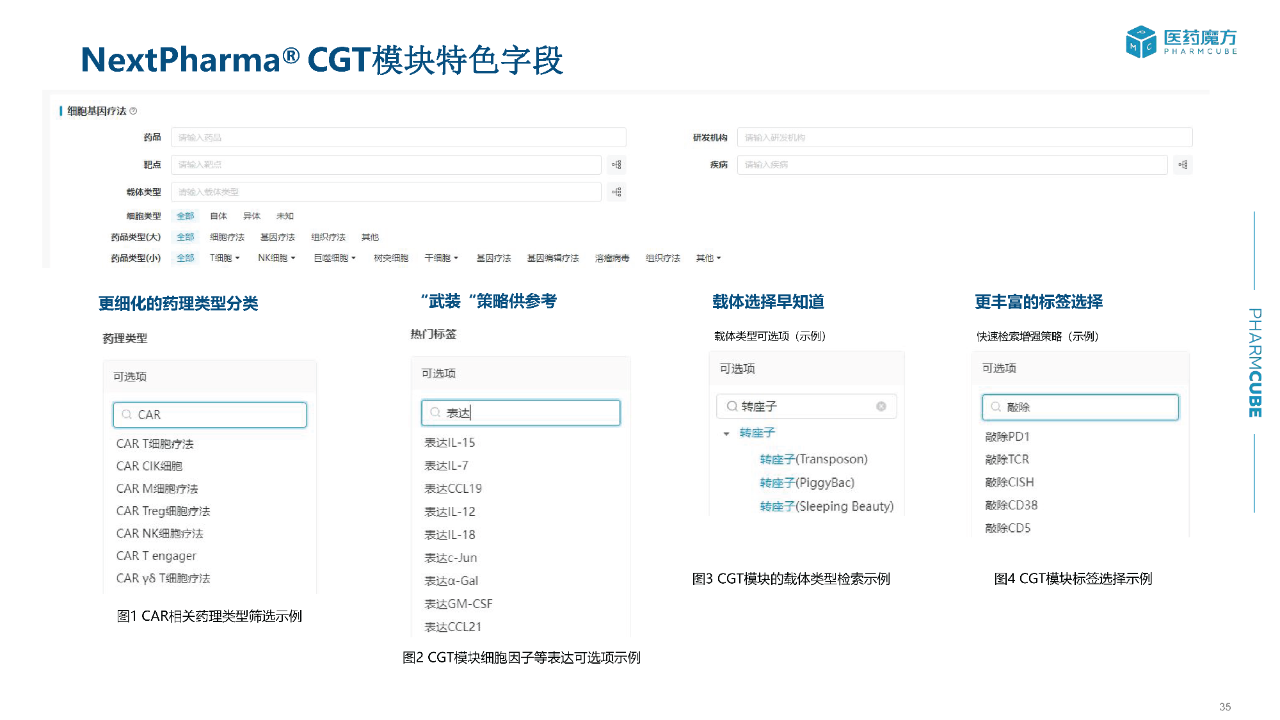This screenshot has width=1280, height=720.
Task: Select 表达IL-12 tag
Action: click(x=450, y=512)
